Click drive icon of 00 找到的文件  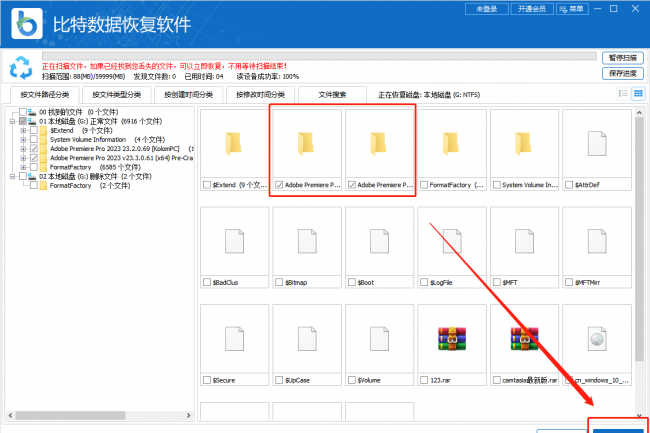32,112
